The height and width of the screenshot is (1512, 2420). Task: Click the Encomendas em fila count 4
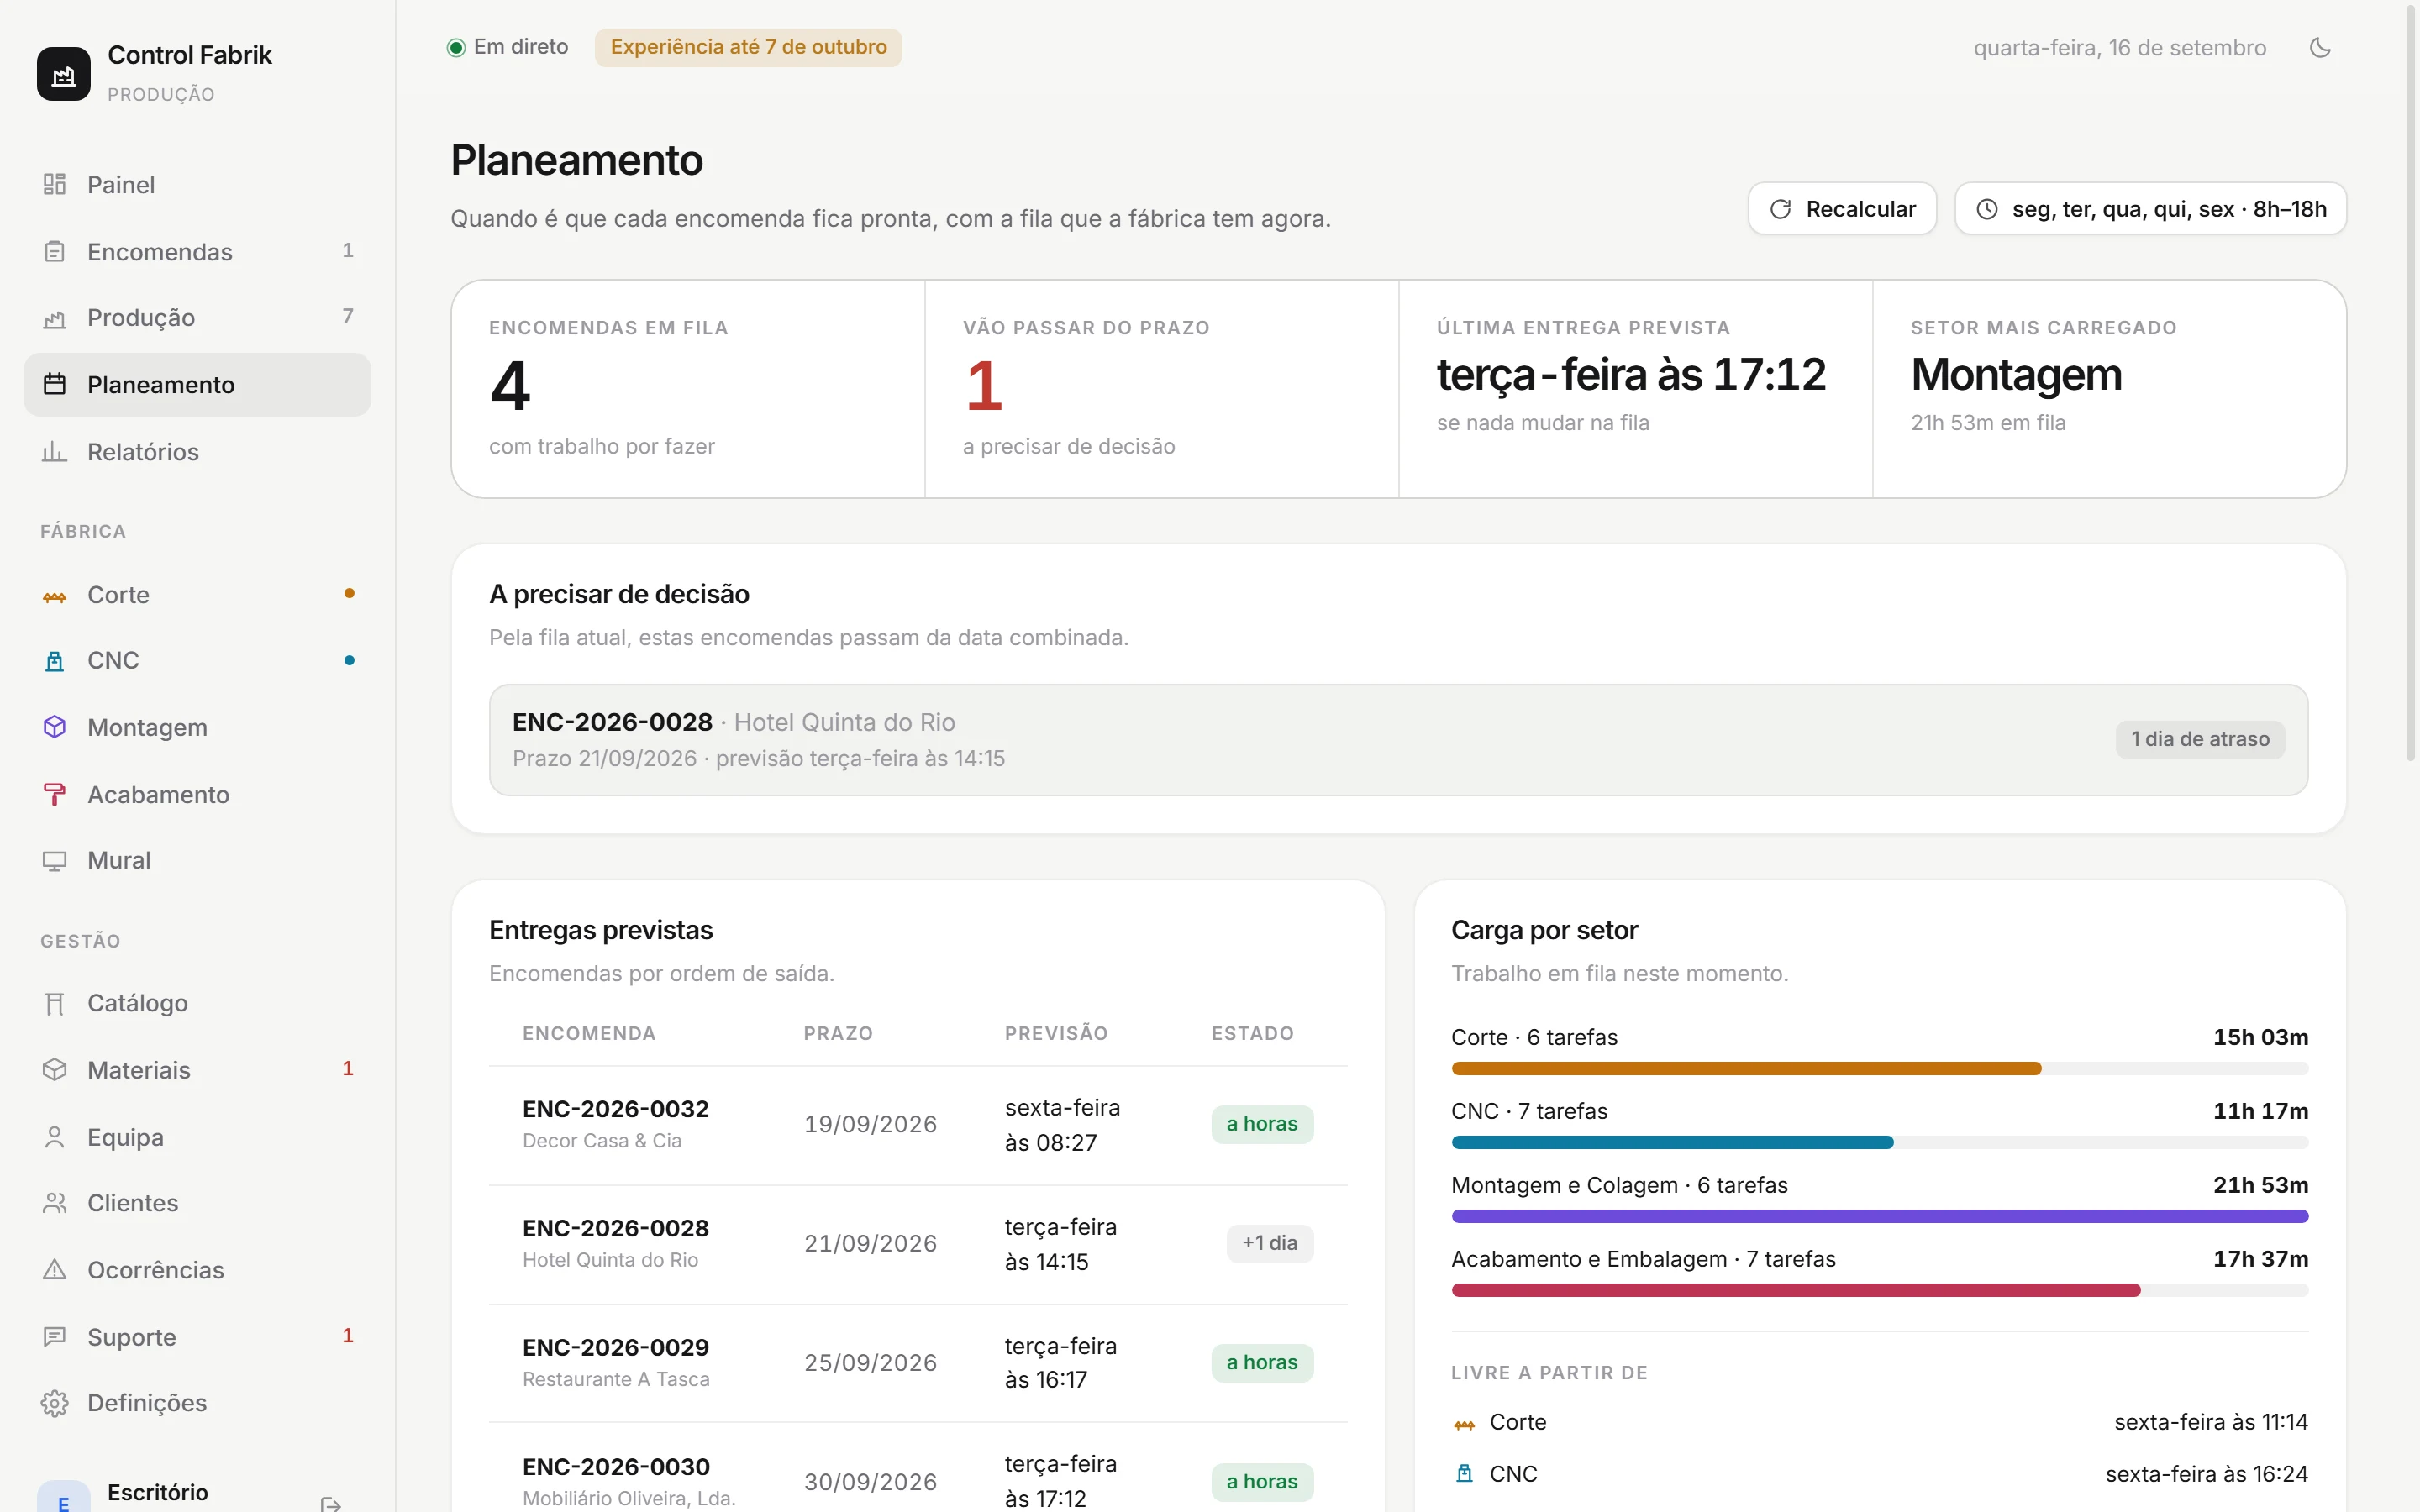(510, 387)
